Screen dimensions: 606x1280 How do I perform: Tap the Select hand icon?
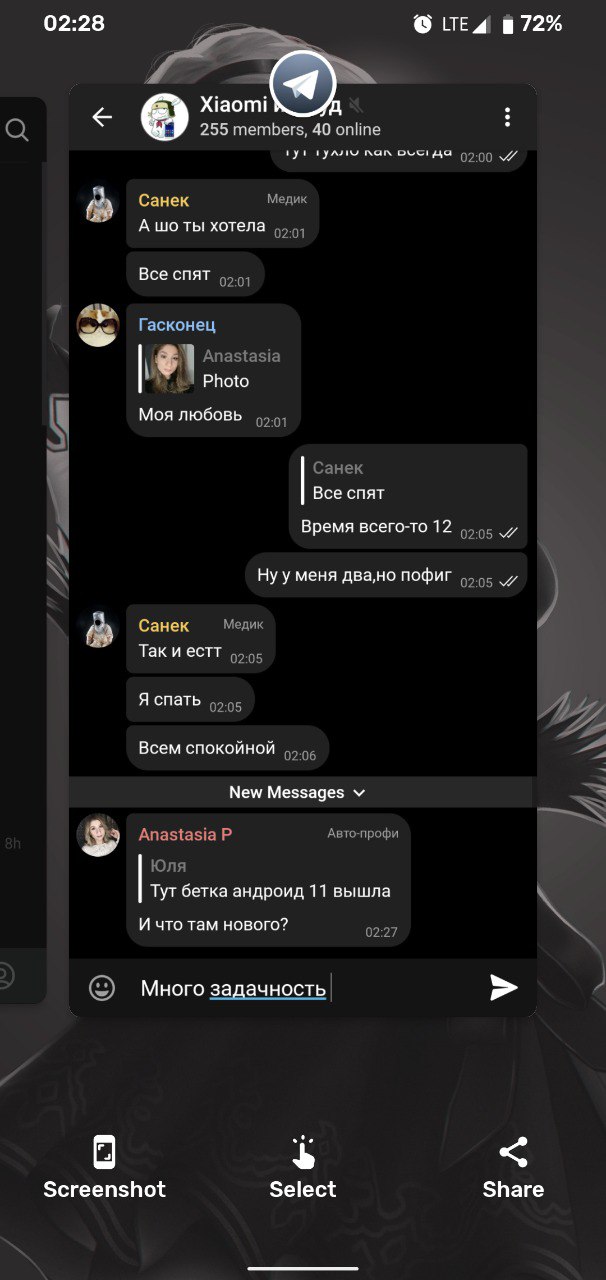[x=303, y=1152]
